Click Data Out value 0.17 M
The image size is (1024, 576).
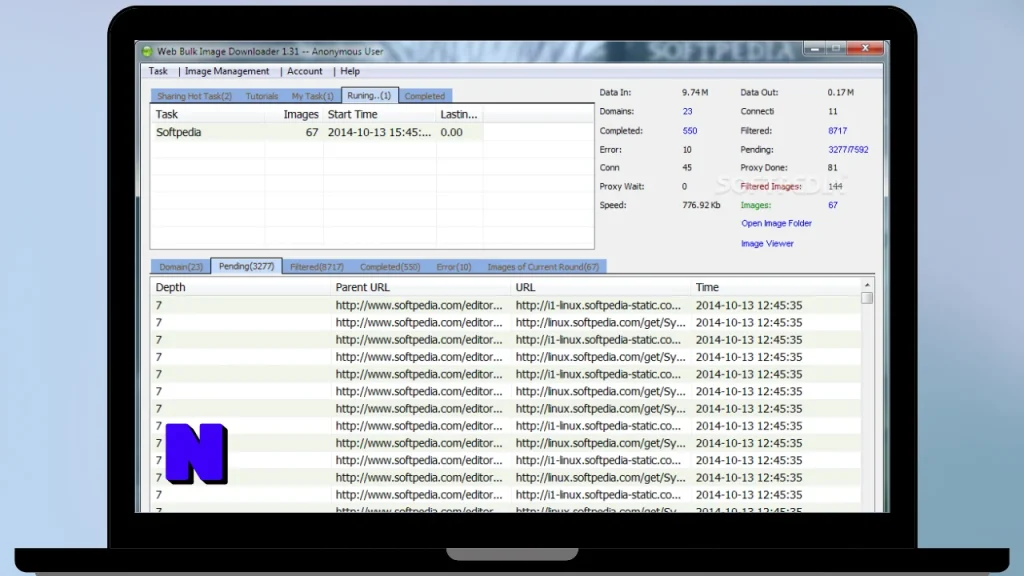pos(840,93)
